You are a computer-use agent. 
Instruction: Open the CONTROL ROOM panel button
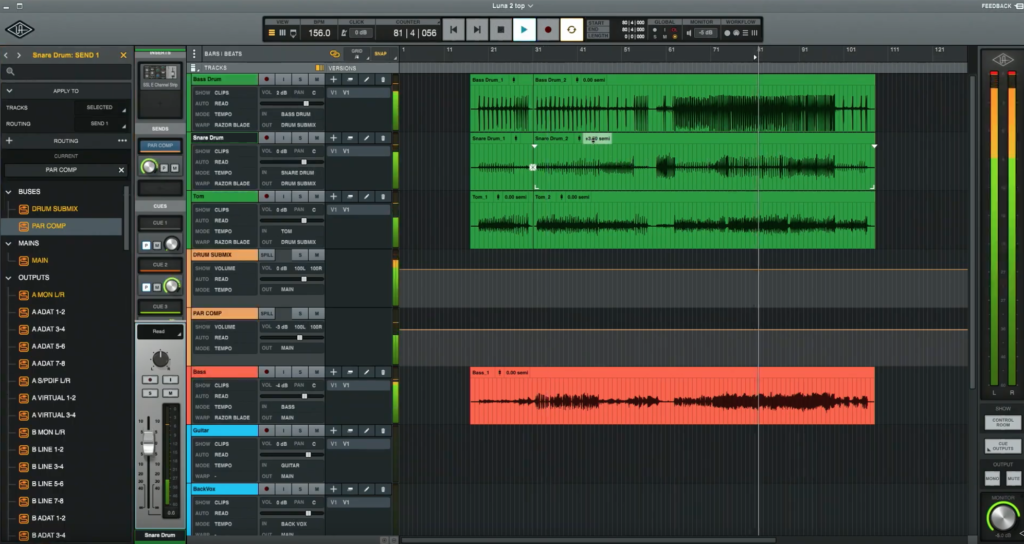pos(1002,423)
